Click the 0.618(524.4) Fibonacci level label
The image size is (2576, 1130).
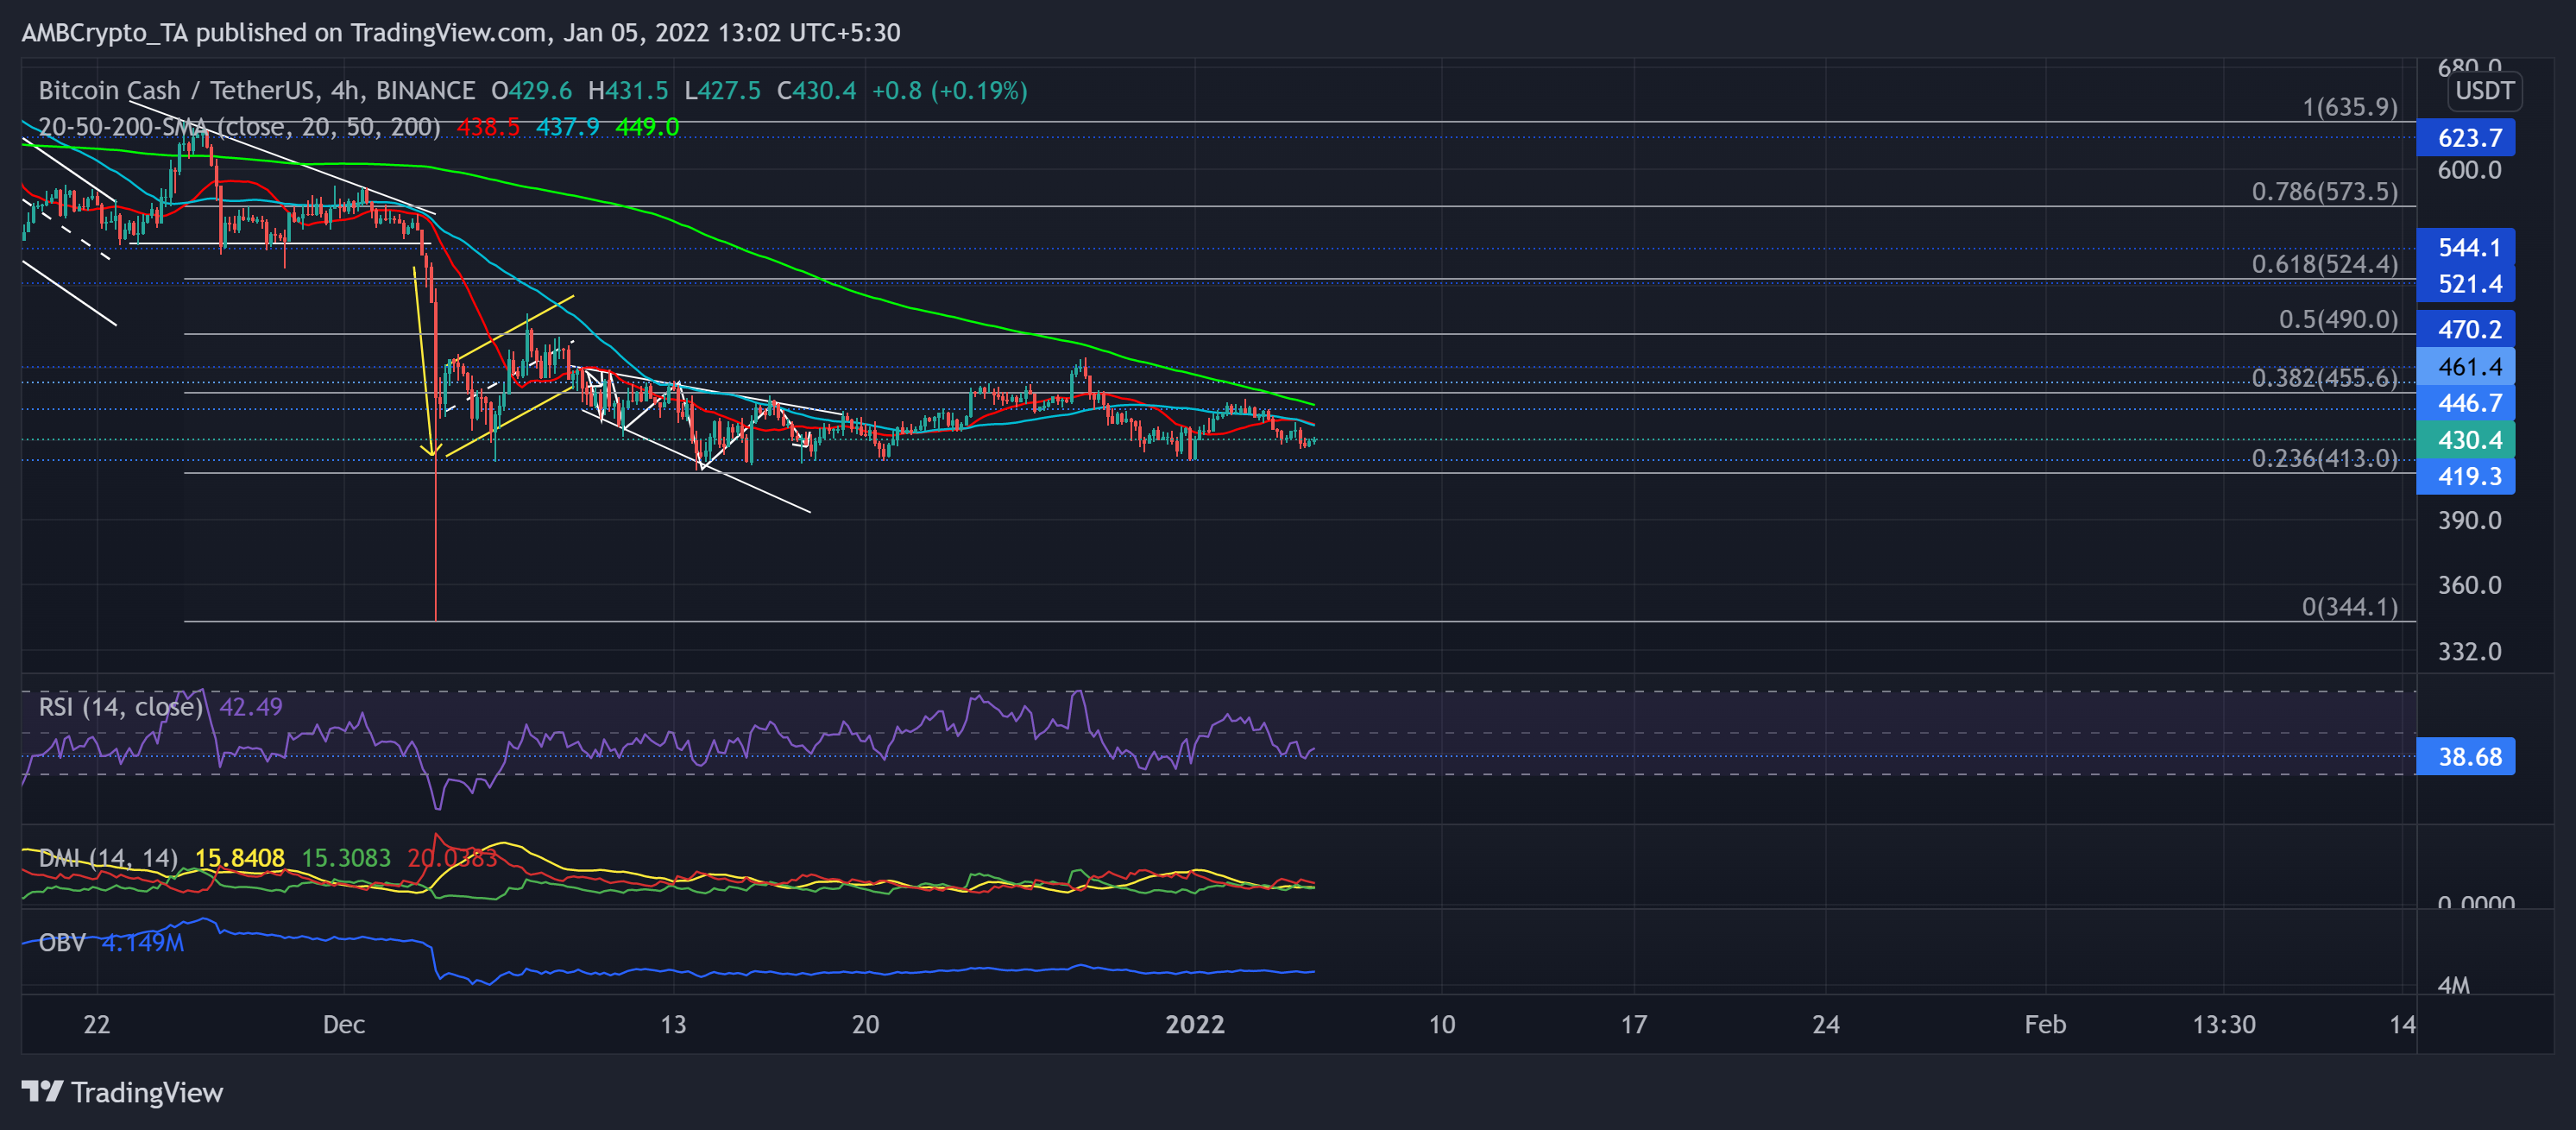pos(2323,264)
